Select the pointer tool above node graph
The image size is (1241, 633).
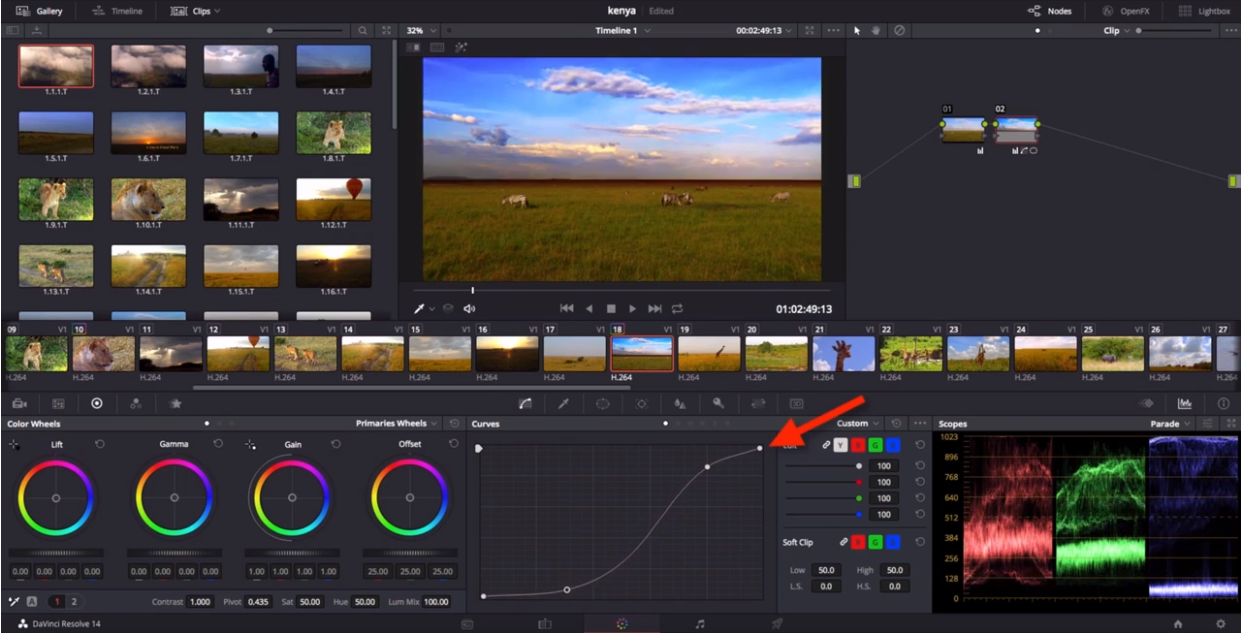coord(856,30)
